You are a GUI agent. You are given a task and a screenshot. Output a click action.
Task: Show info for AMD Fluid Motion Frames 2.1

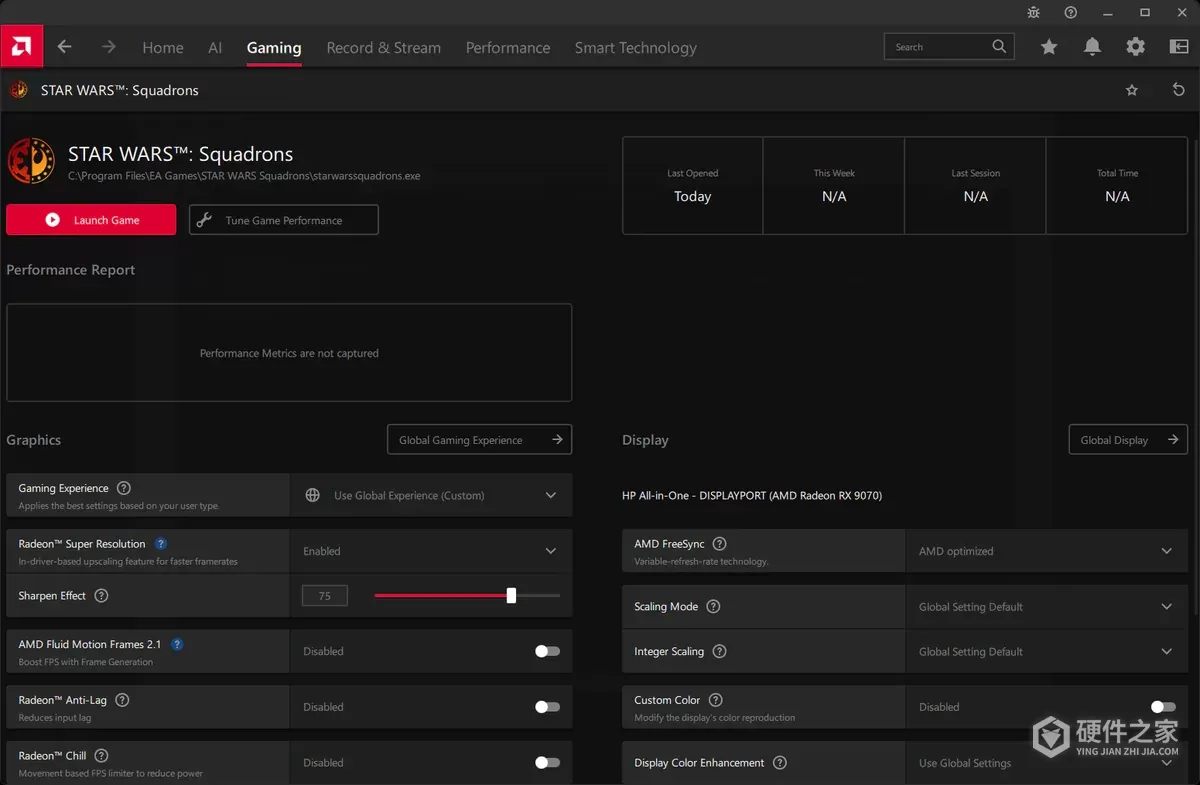pos(177,644)
